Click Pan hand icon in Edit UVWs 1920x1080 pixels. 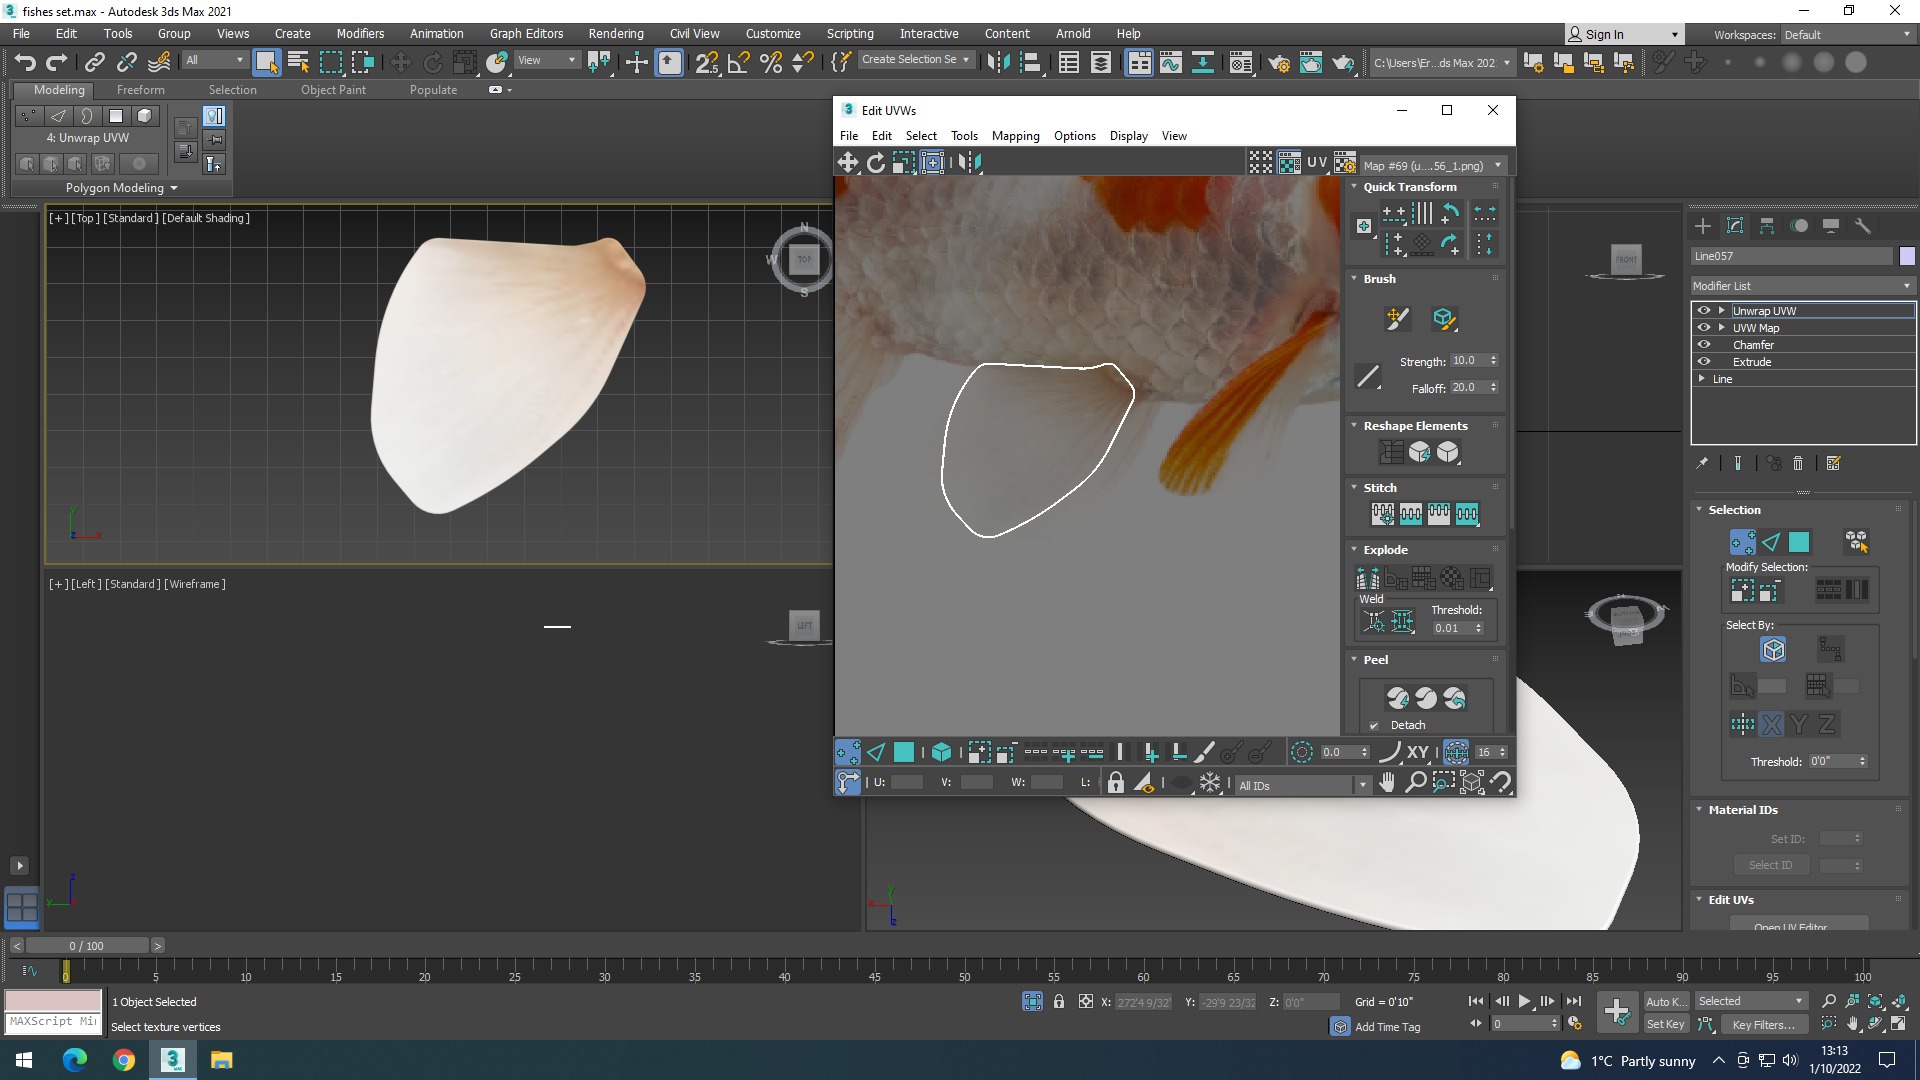(x=1387, y=782)
